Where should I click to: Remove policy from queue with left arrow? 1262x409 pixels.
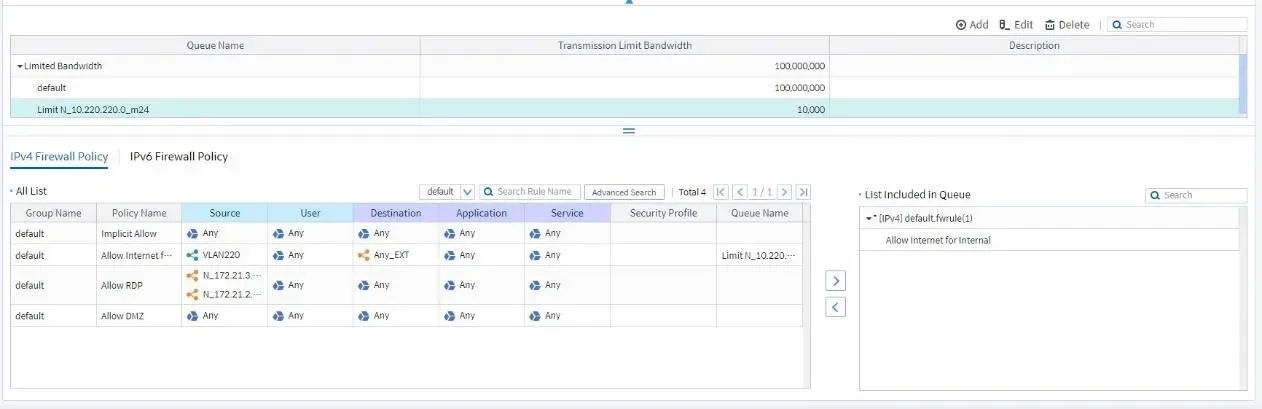(x=836, y=307)
